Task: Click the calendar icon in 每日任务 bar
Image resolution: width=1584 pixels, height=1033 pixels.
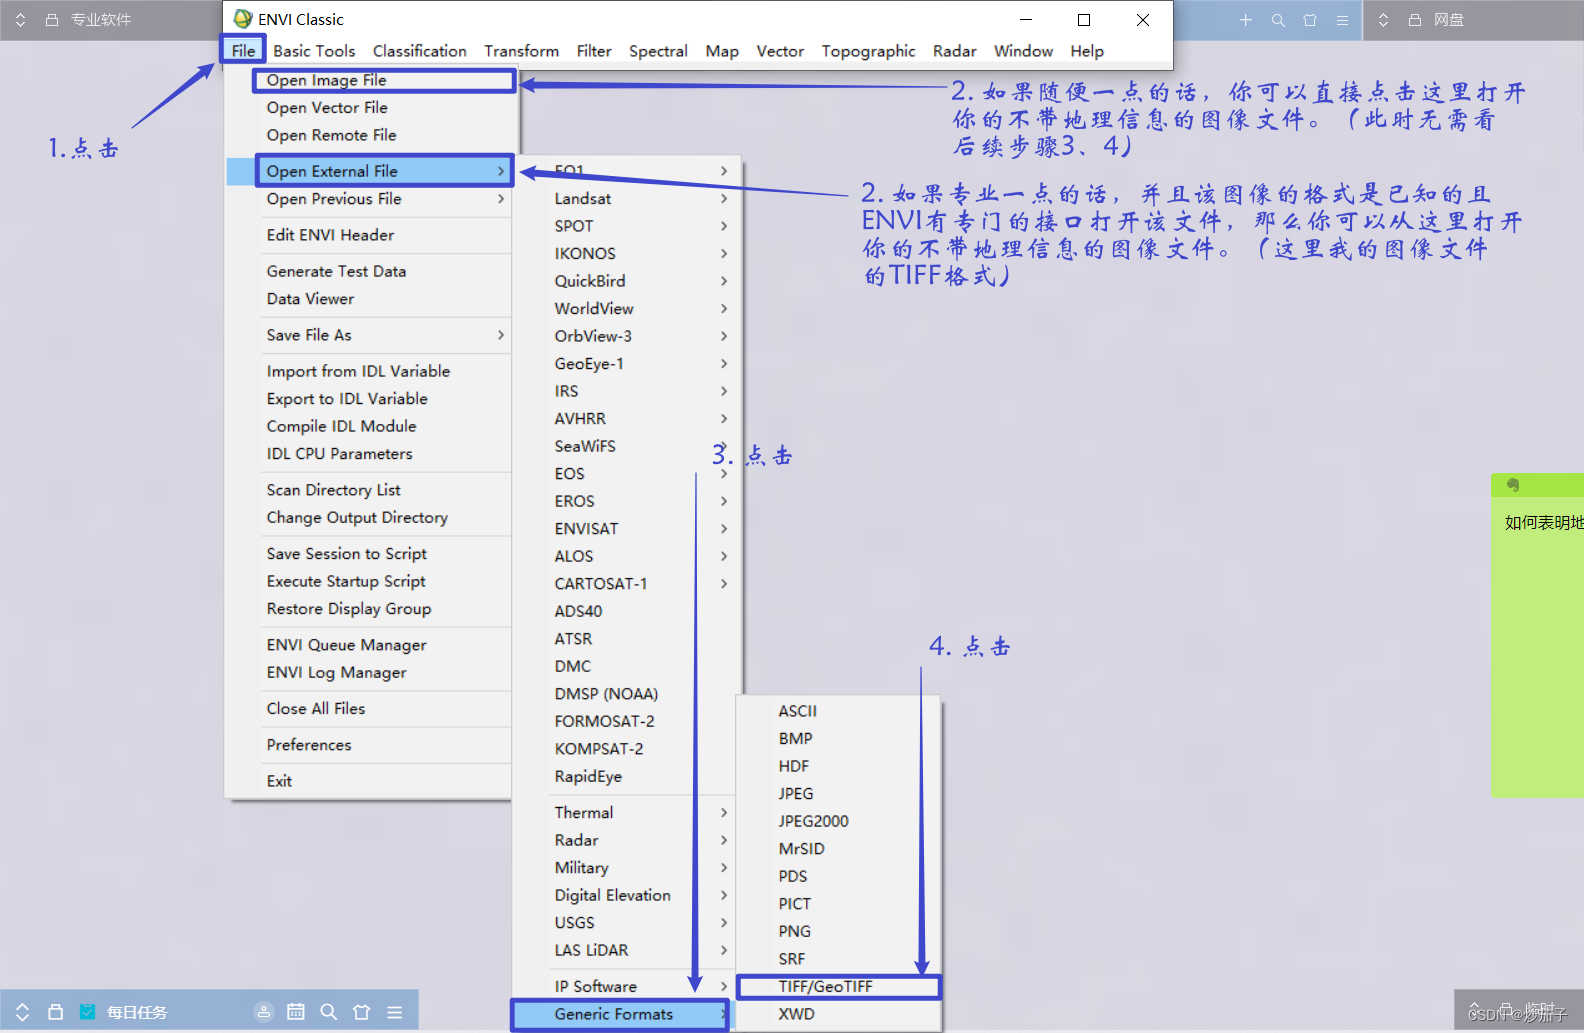Action: pyautogui.click(x=296, y=1012)
